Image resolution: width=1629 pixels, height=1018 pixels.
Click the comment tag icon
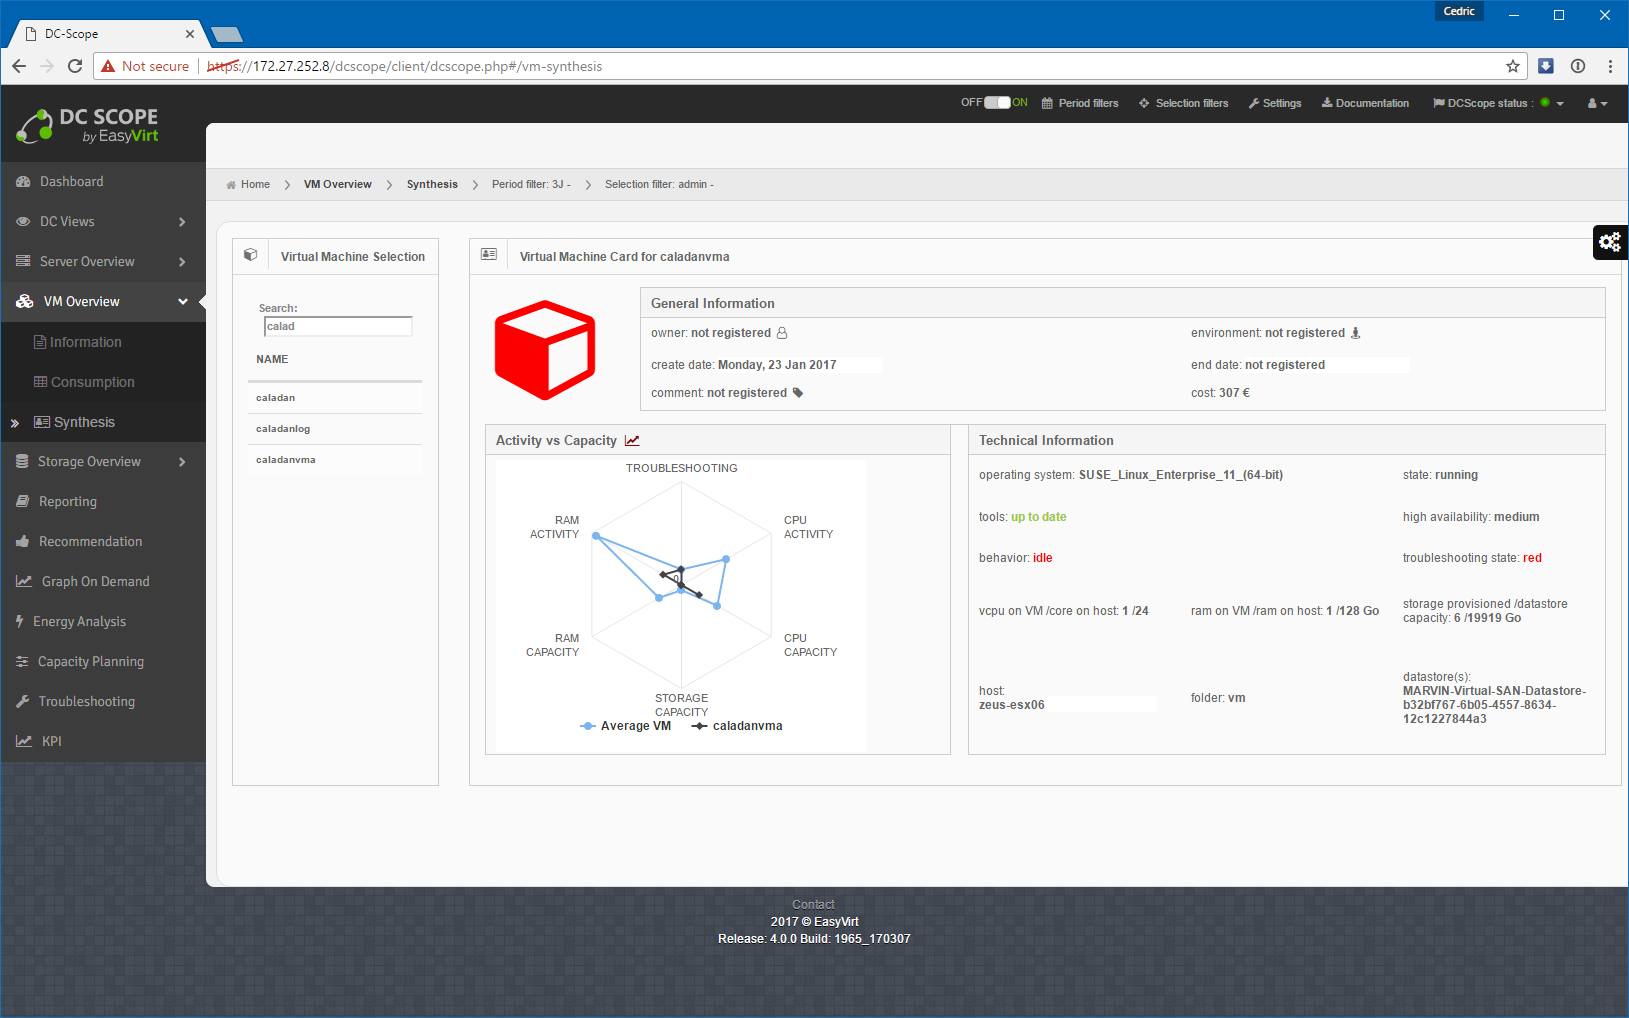pyautogui.click(x=798, y=393)
